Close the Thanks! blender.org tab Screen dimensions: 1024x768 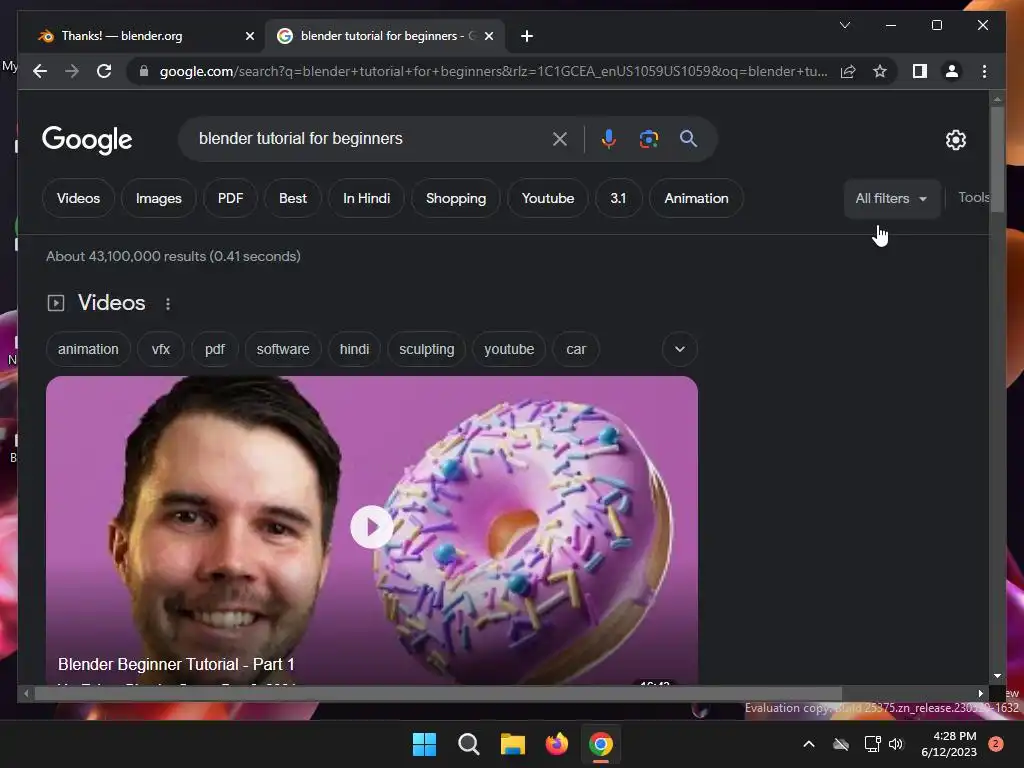pyautogui.click(x=249, y=36)
